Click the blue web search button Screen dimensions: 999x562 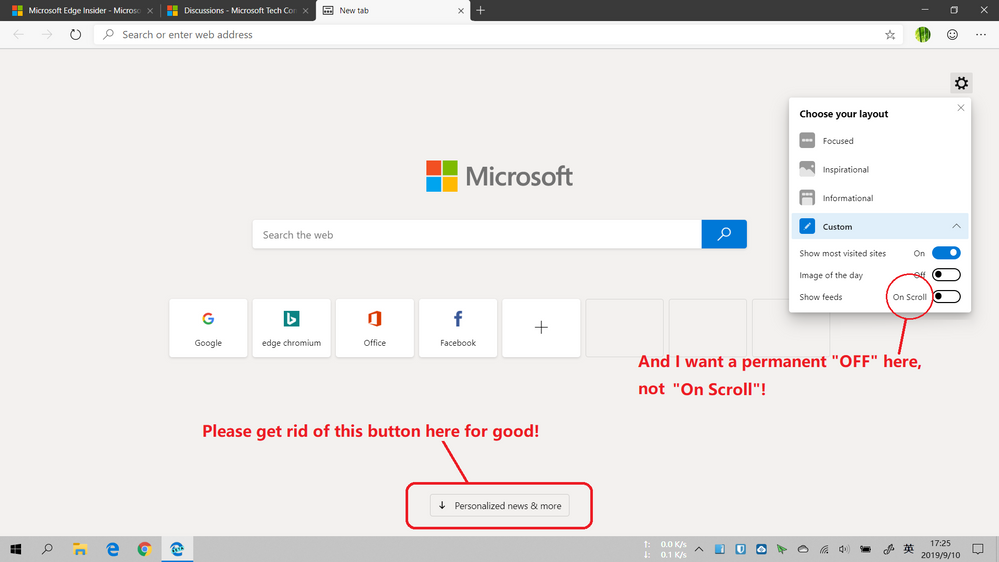click(724, 234)
